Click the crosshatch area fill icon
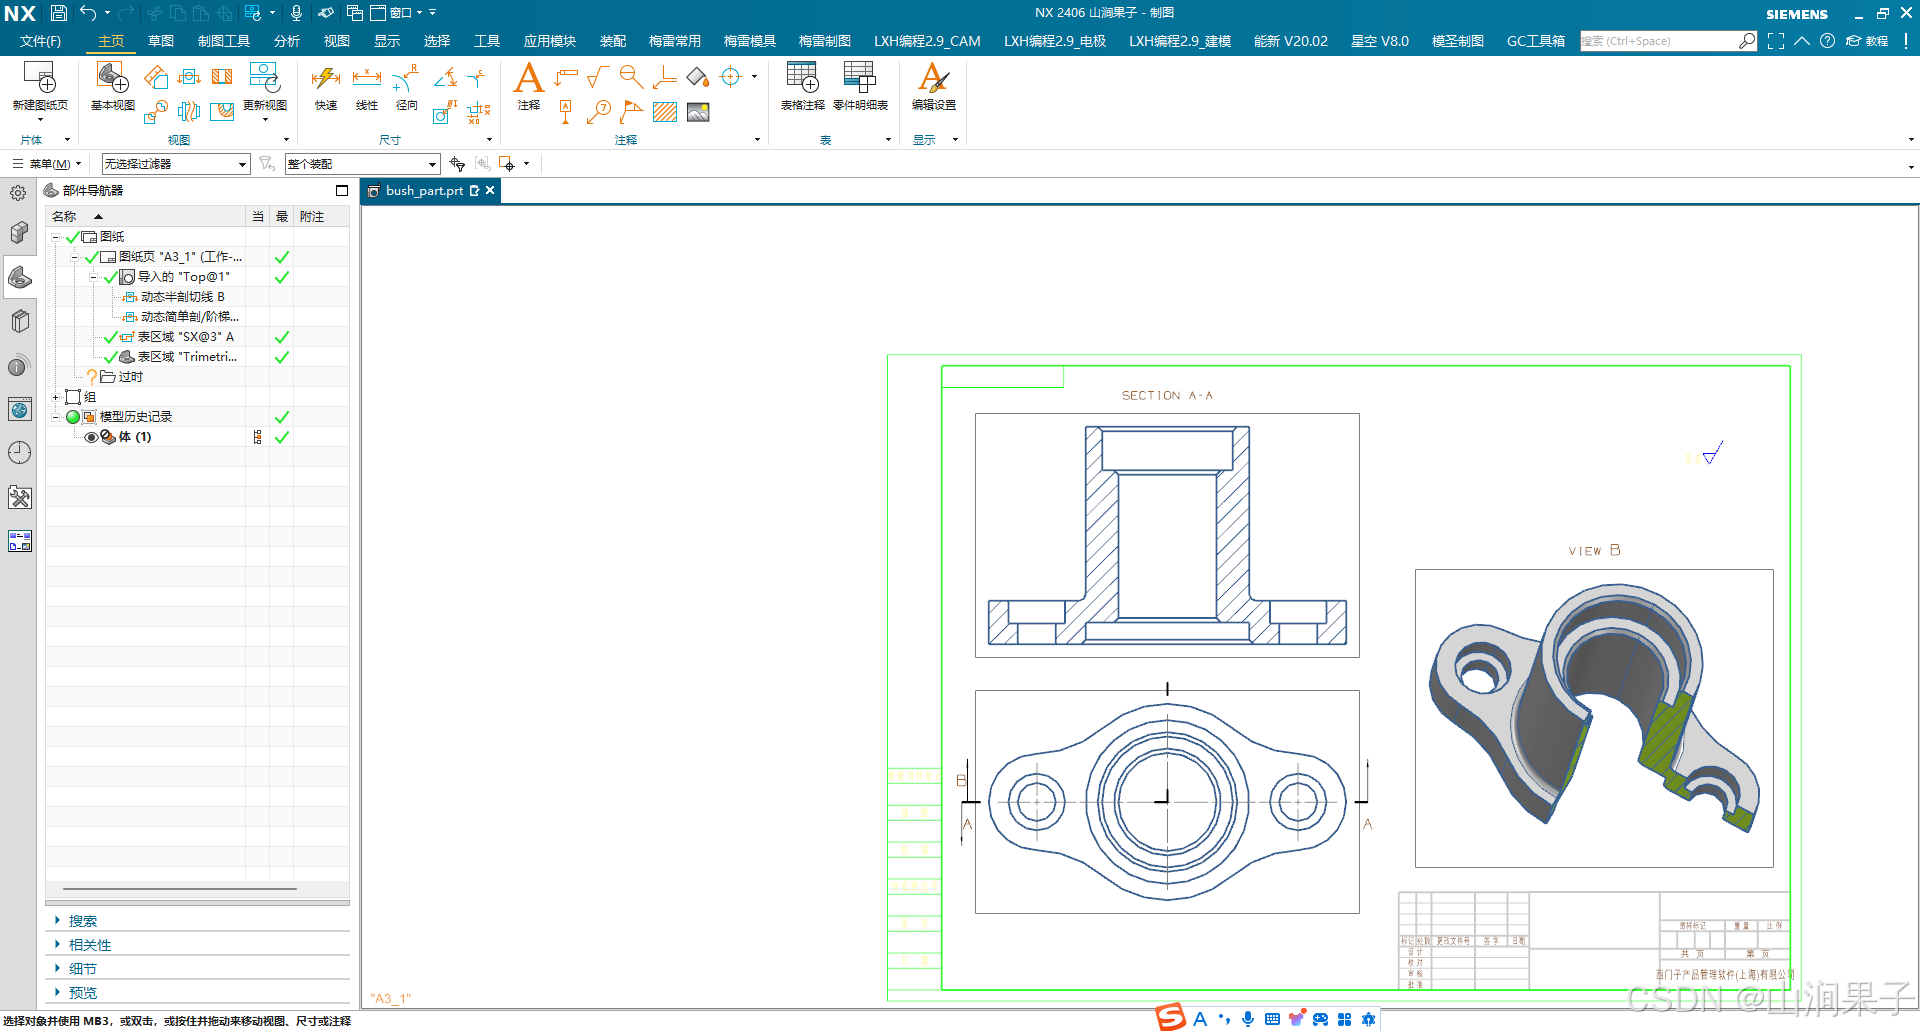 [665, 112]
